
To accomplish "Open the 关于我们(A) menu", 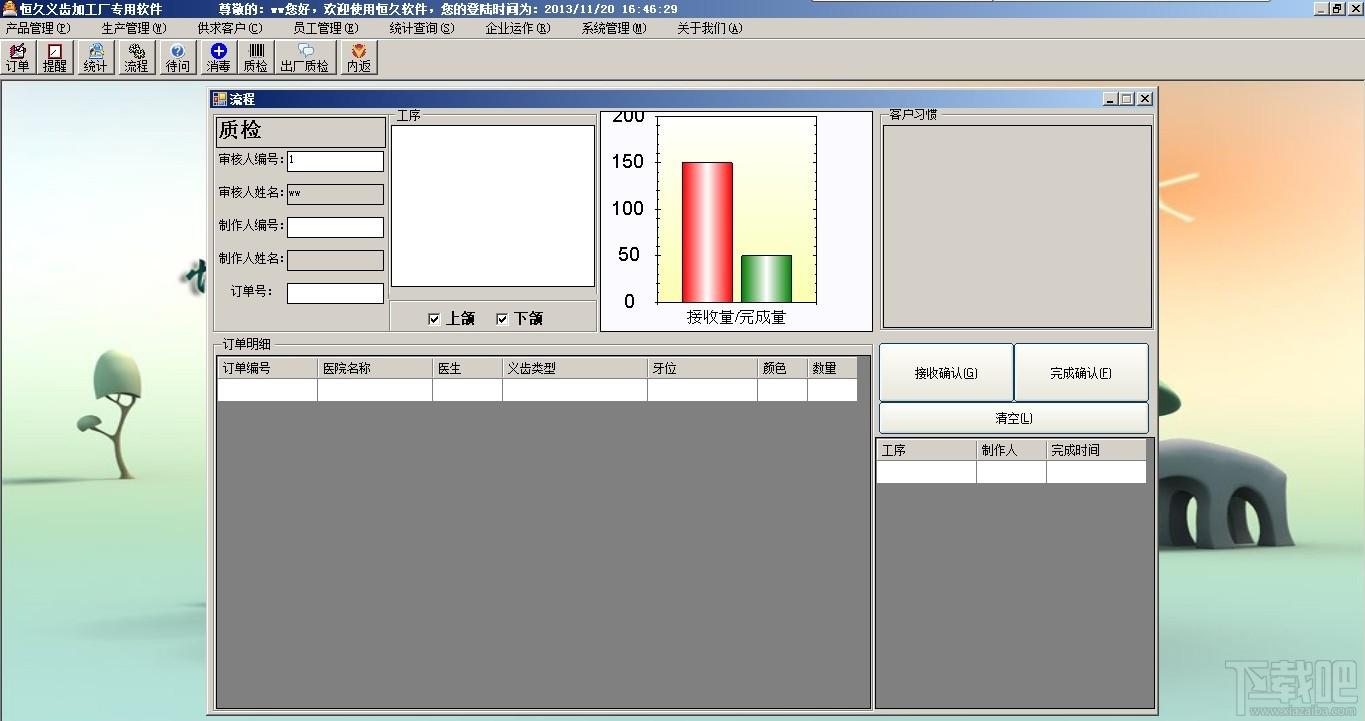I will [709, 28].
